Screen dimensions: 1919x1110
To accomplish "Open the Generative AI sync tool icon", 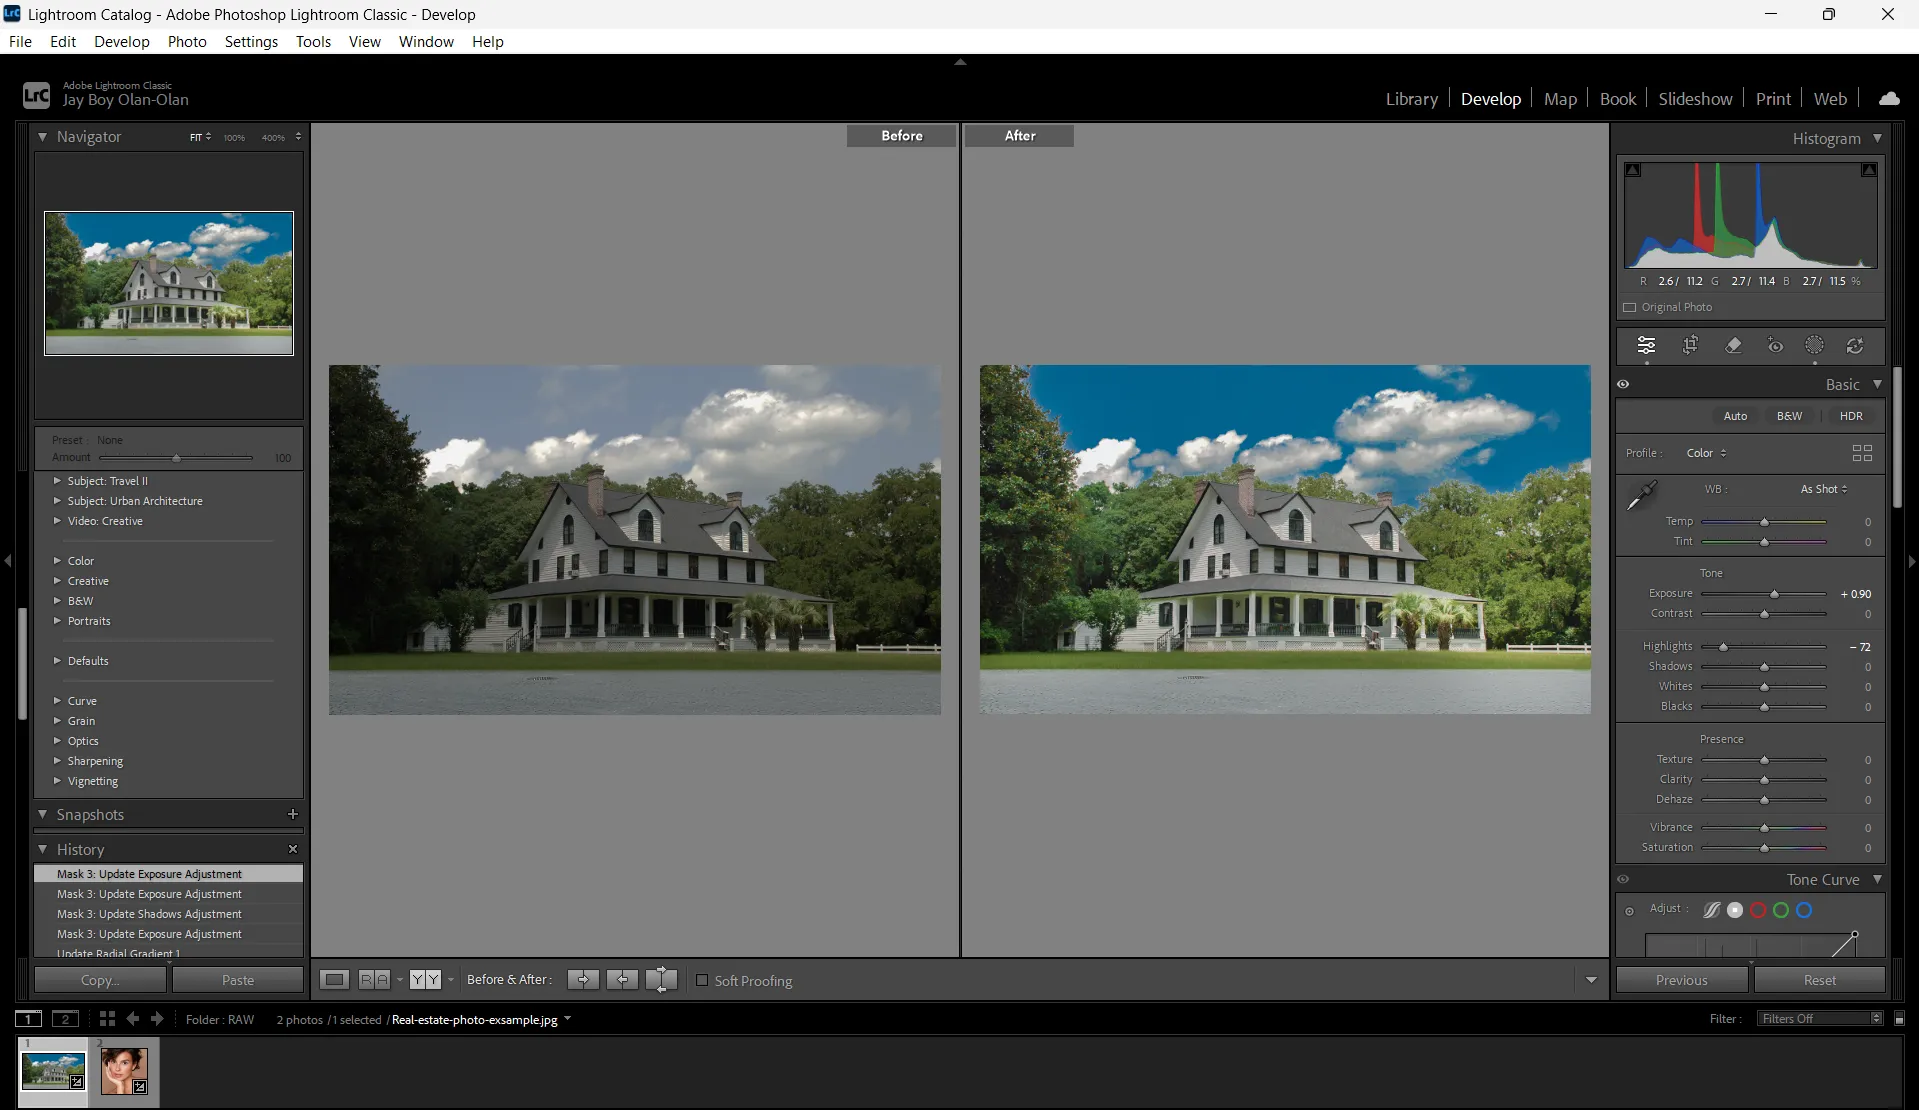I will [x=1855, y=345].
